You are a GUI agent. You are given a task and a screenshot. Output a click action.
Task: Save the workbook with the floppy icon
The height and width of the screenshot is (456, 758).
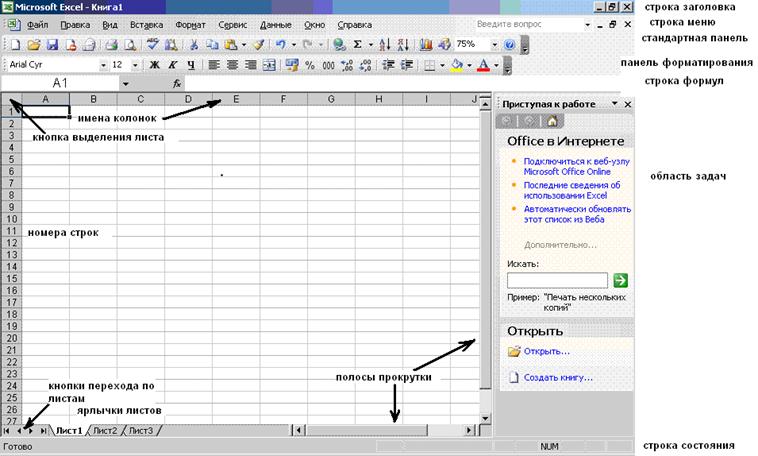pos(52,44)
